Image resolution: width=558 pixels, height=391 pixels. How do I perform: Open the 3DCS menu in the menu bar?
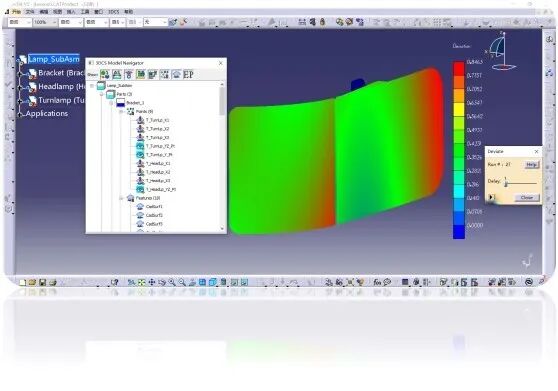(114, 12)
